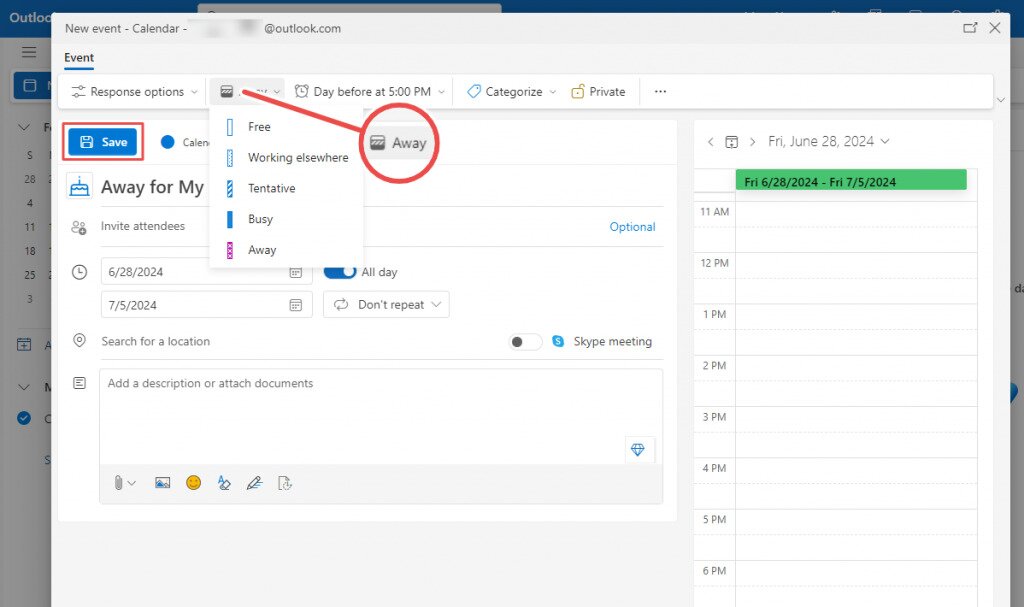The width and height of the screenshot is (1024, 607).
Task: Click the emoji insertion icon
Action: [193, 483]
